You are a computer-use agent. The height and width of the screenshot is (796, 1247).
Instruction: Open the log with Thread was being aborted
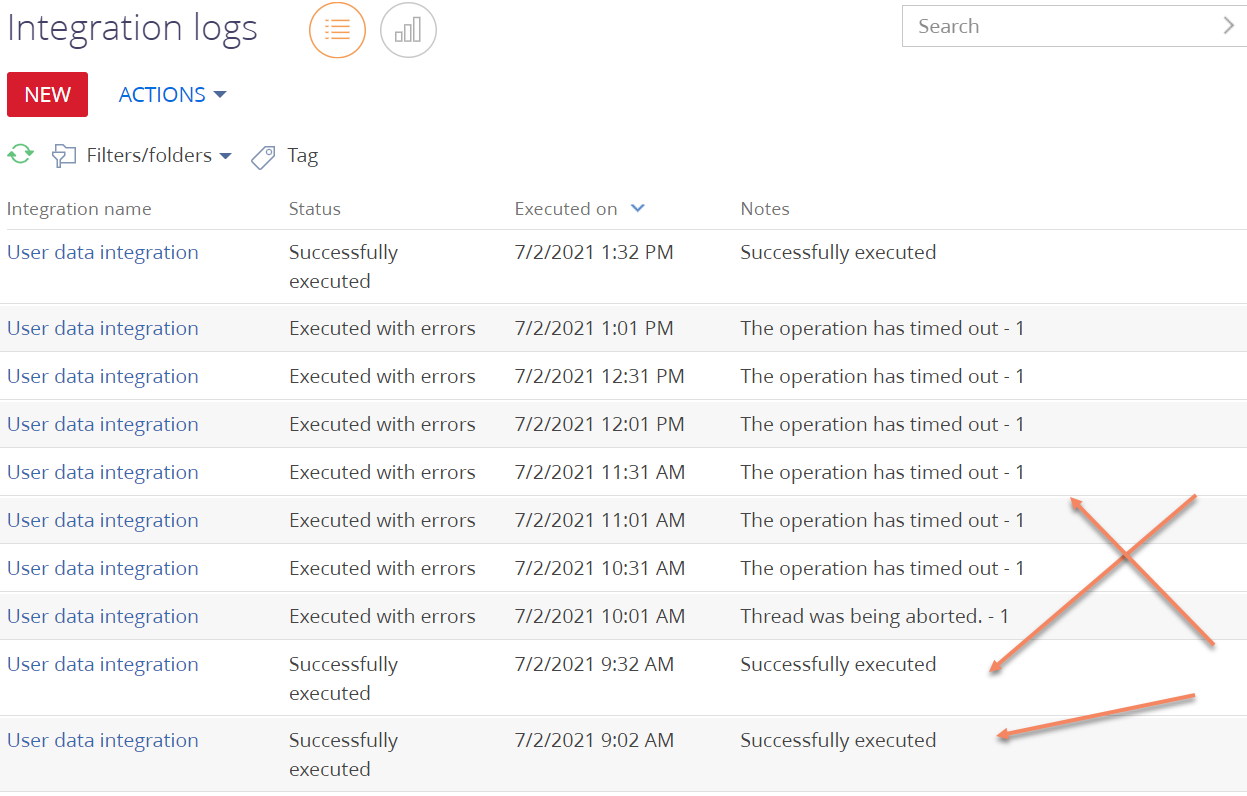coord(102,616)
